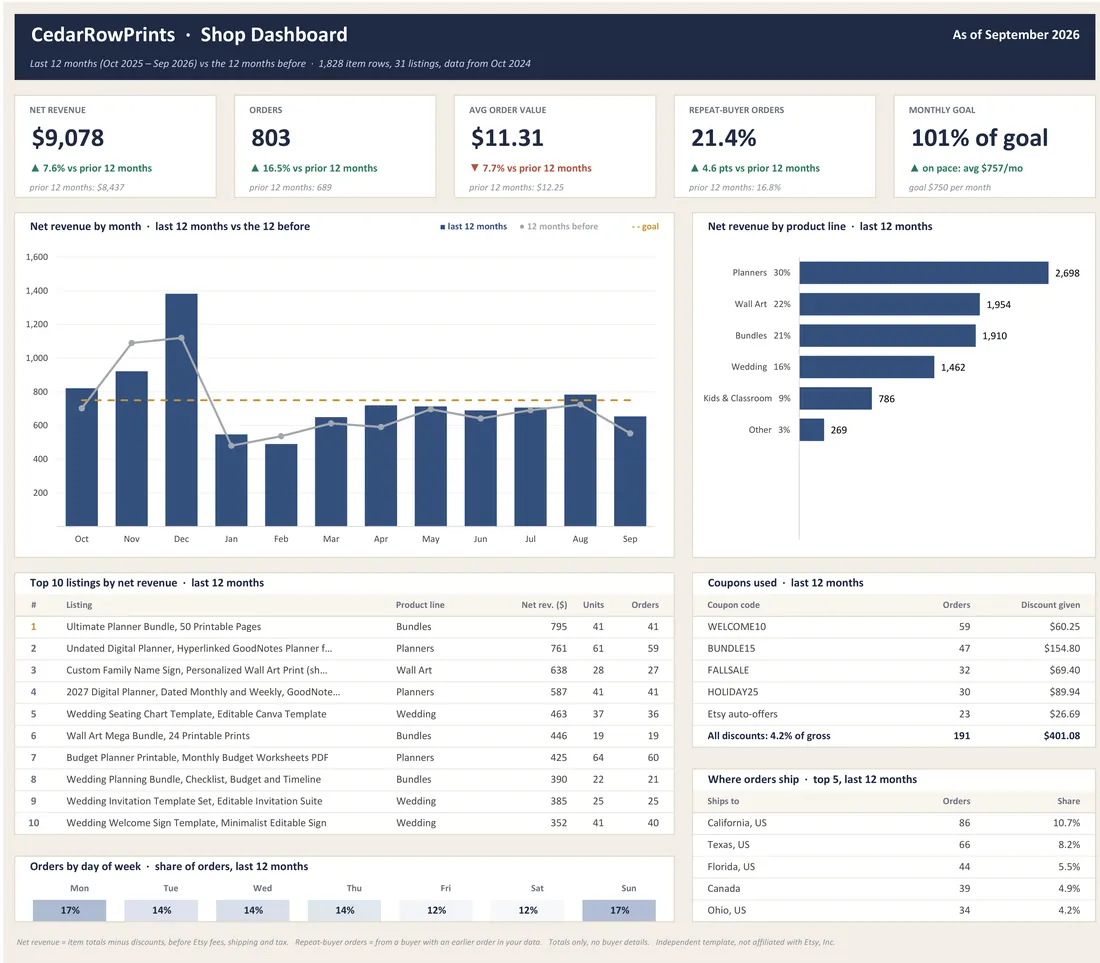
Task: Click the repeat-buyer orders 21.4% figure
Action: pos(723,138)
